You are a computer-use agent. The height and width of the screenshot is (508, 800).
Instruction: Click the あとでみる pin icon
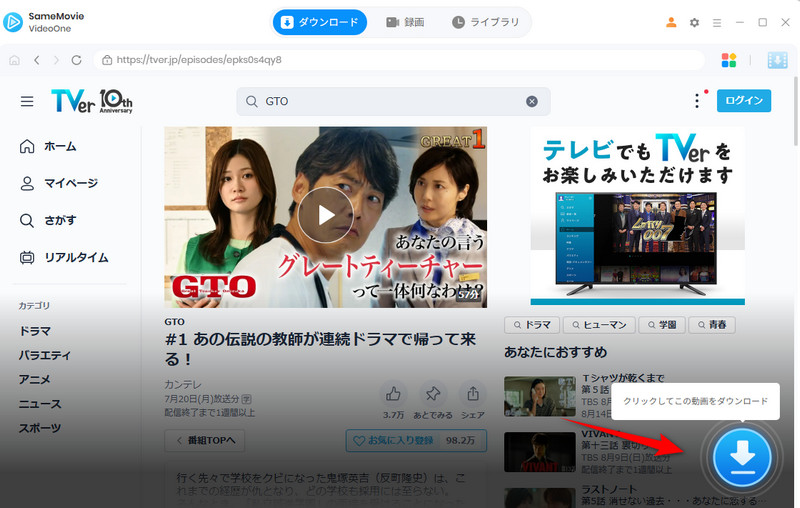(433, 394)
